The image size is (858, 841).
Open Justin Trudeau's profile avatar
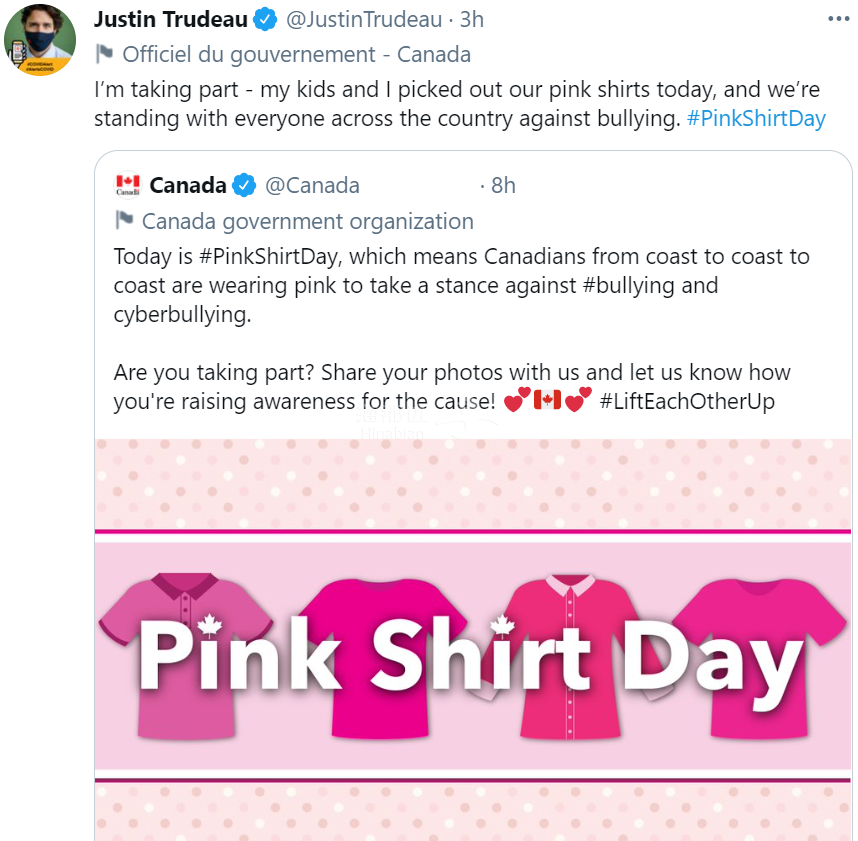click(x=40, y=40)
